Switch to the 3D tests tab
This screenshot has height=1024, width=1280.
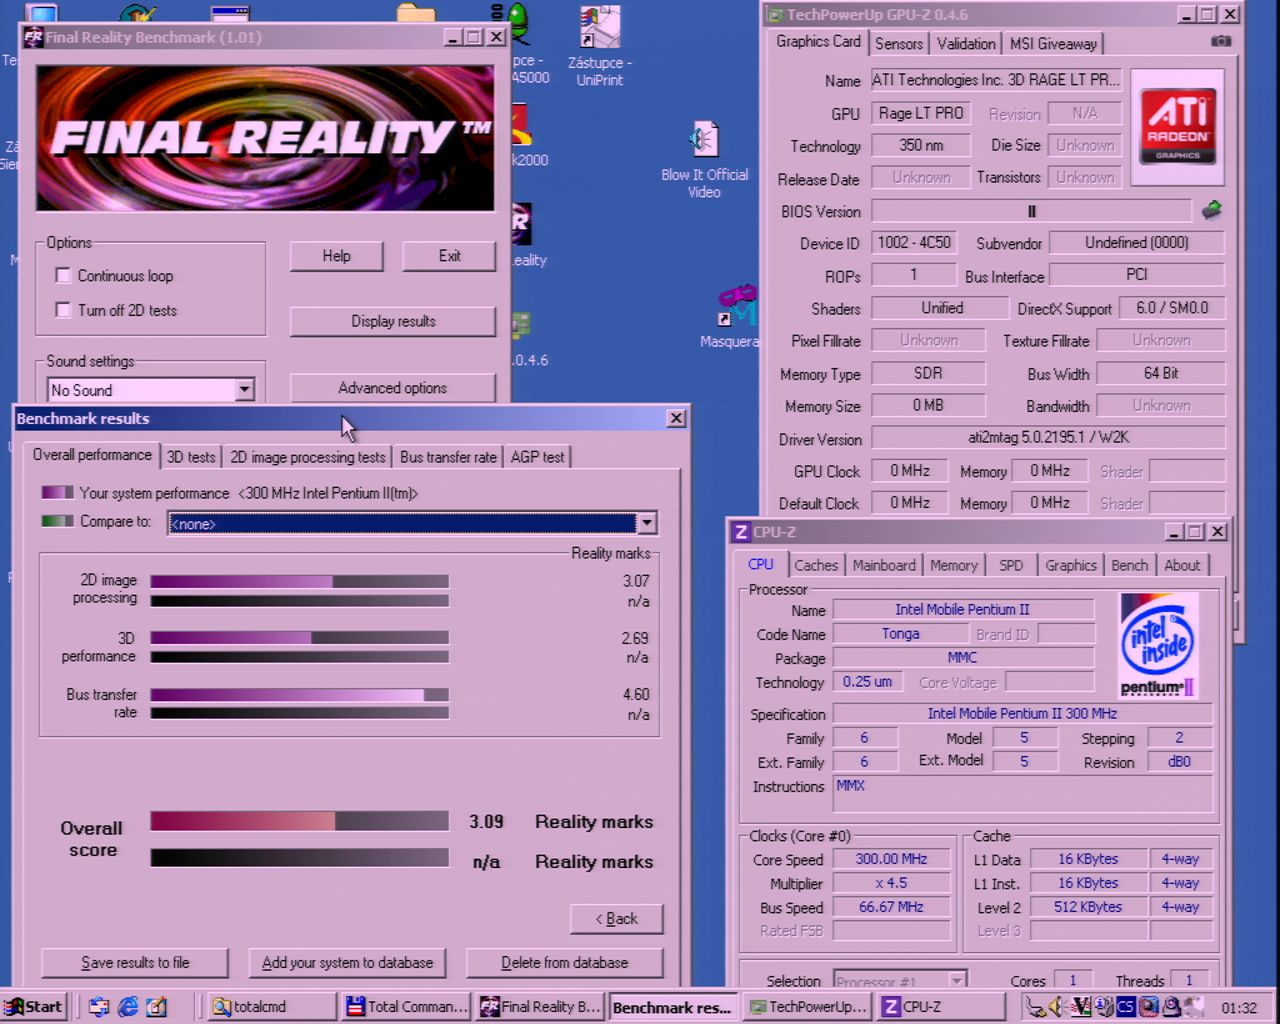click(x=190, y=457)
